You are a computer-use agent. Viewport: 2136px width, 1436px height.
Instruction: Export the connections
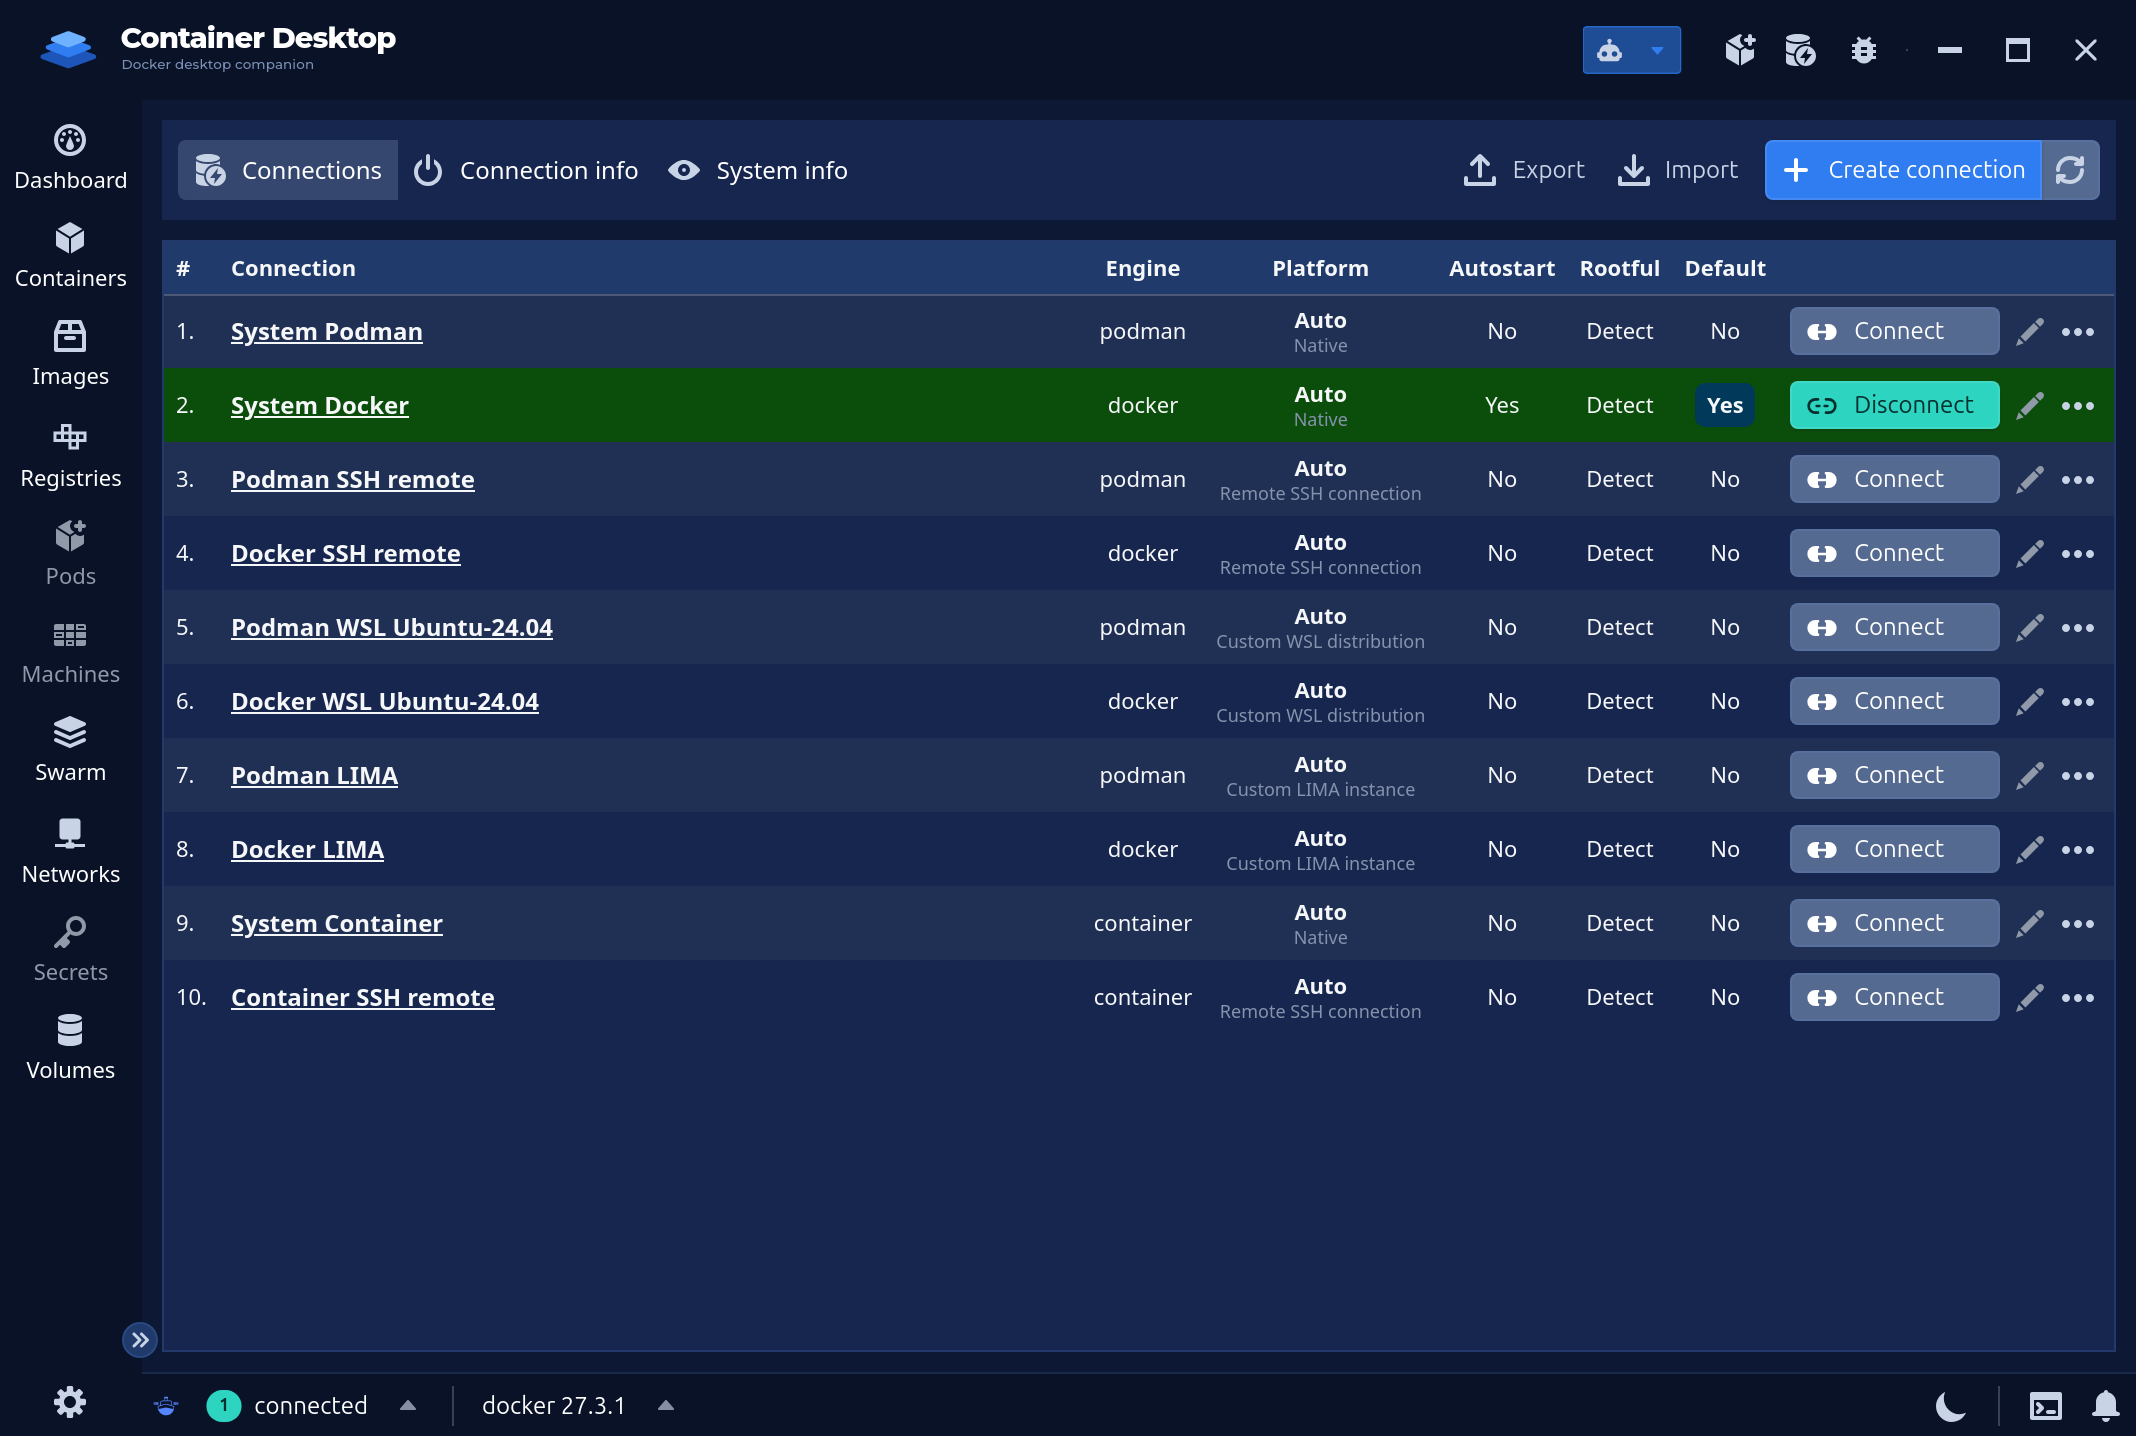click(1524, 170)
